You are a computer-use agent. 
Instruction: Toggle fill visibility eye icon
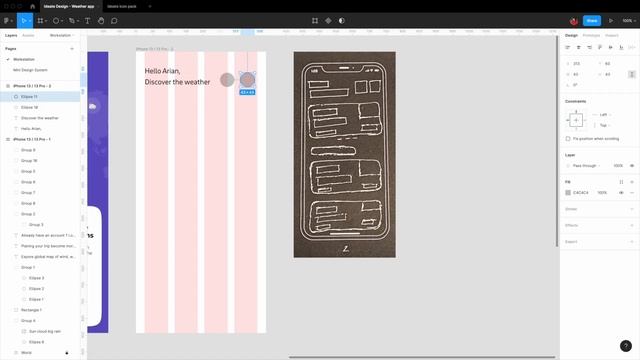(621, 193)
